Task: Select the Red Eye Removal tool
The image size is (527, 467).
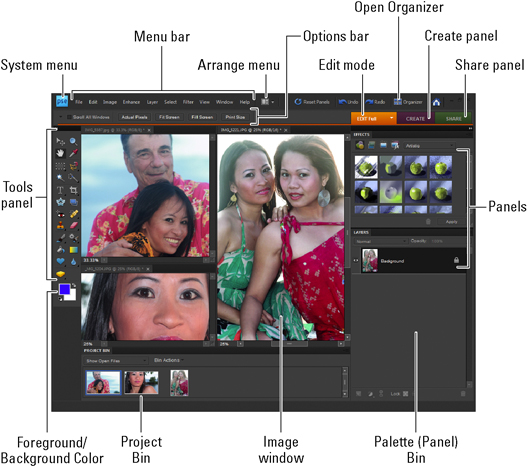Action: (x=60, y=214)
